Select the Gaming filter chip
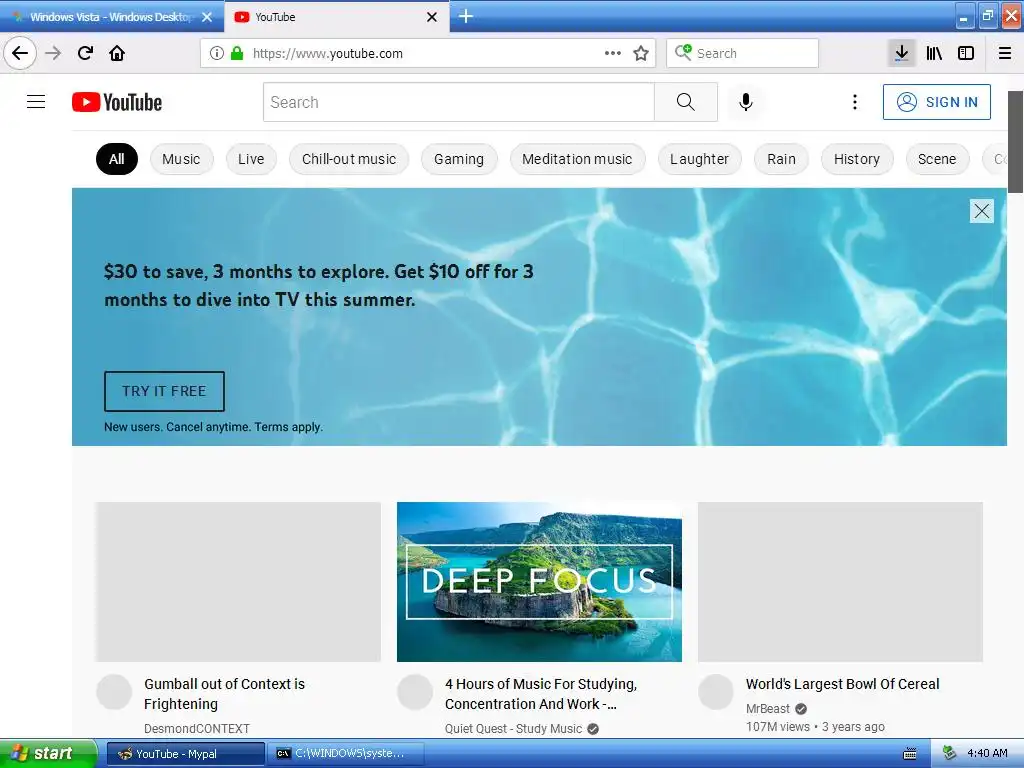This screenshot has width=1024, height=768. coord(459,159)
